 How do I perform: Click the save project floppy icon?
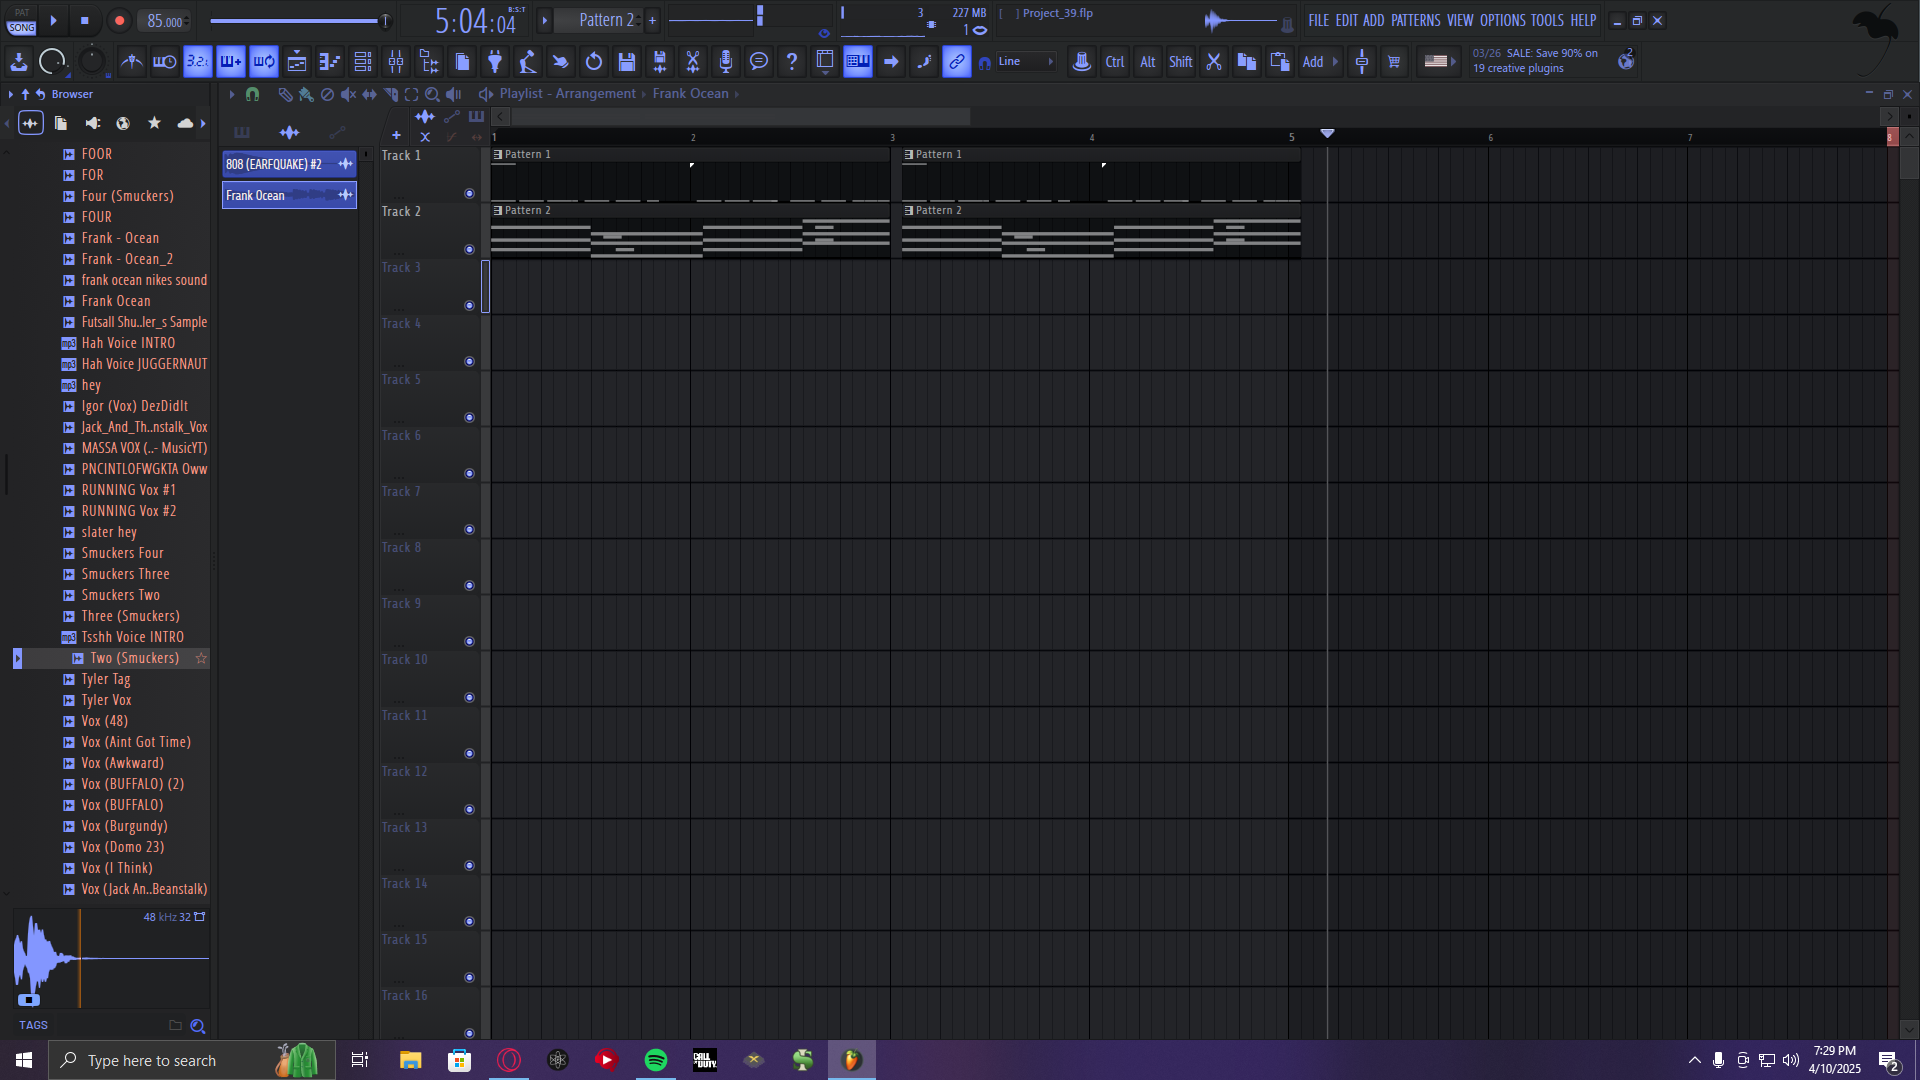627,62
